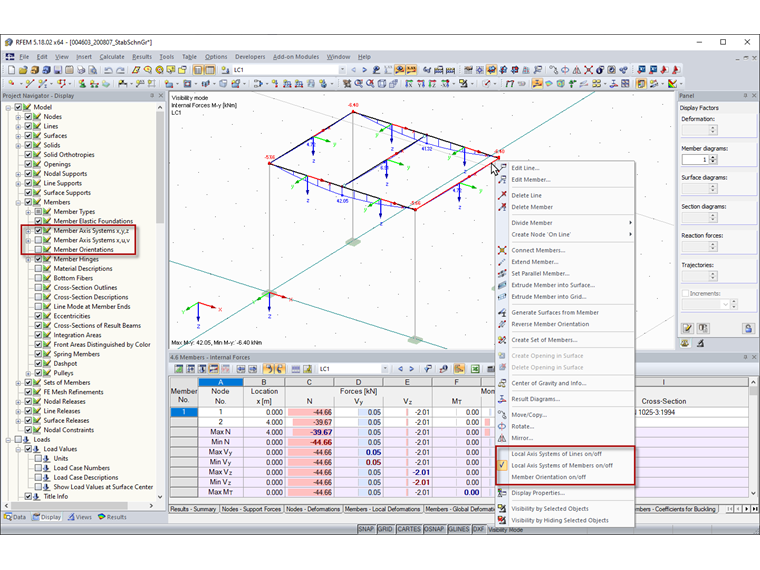Click the rainbow color scale toolbar icon
Screen dimensions: 760x570
click(x=672, y=84)
